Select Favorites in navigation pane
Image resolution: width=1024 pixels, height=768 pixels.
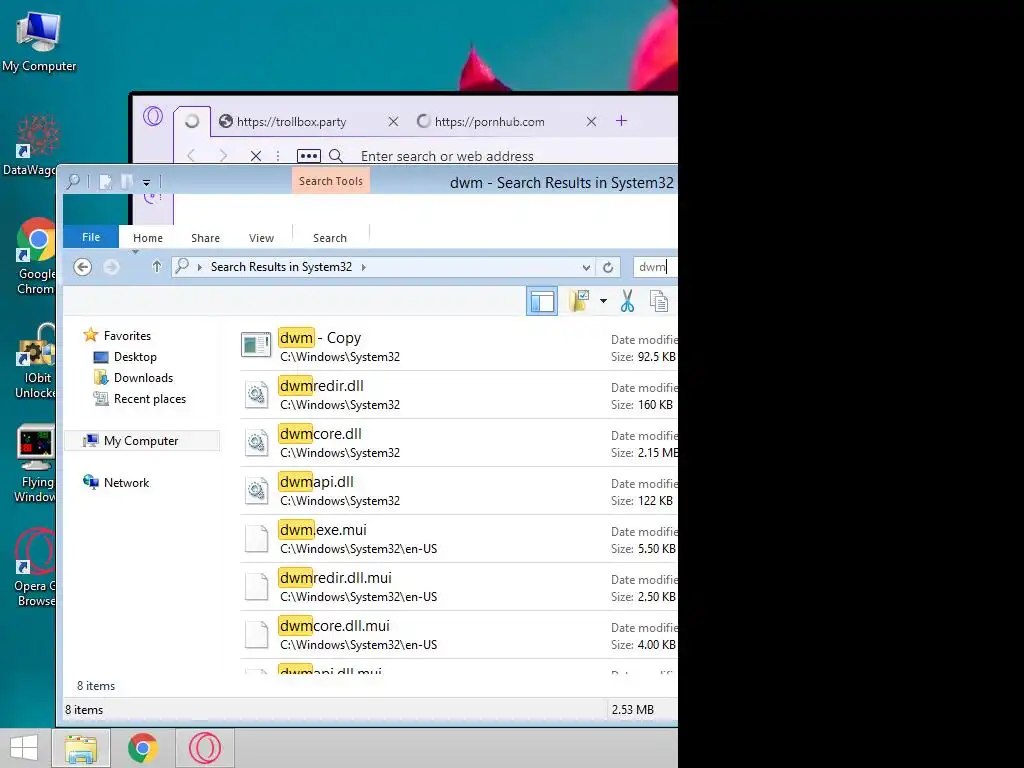(127, 336)
